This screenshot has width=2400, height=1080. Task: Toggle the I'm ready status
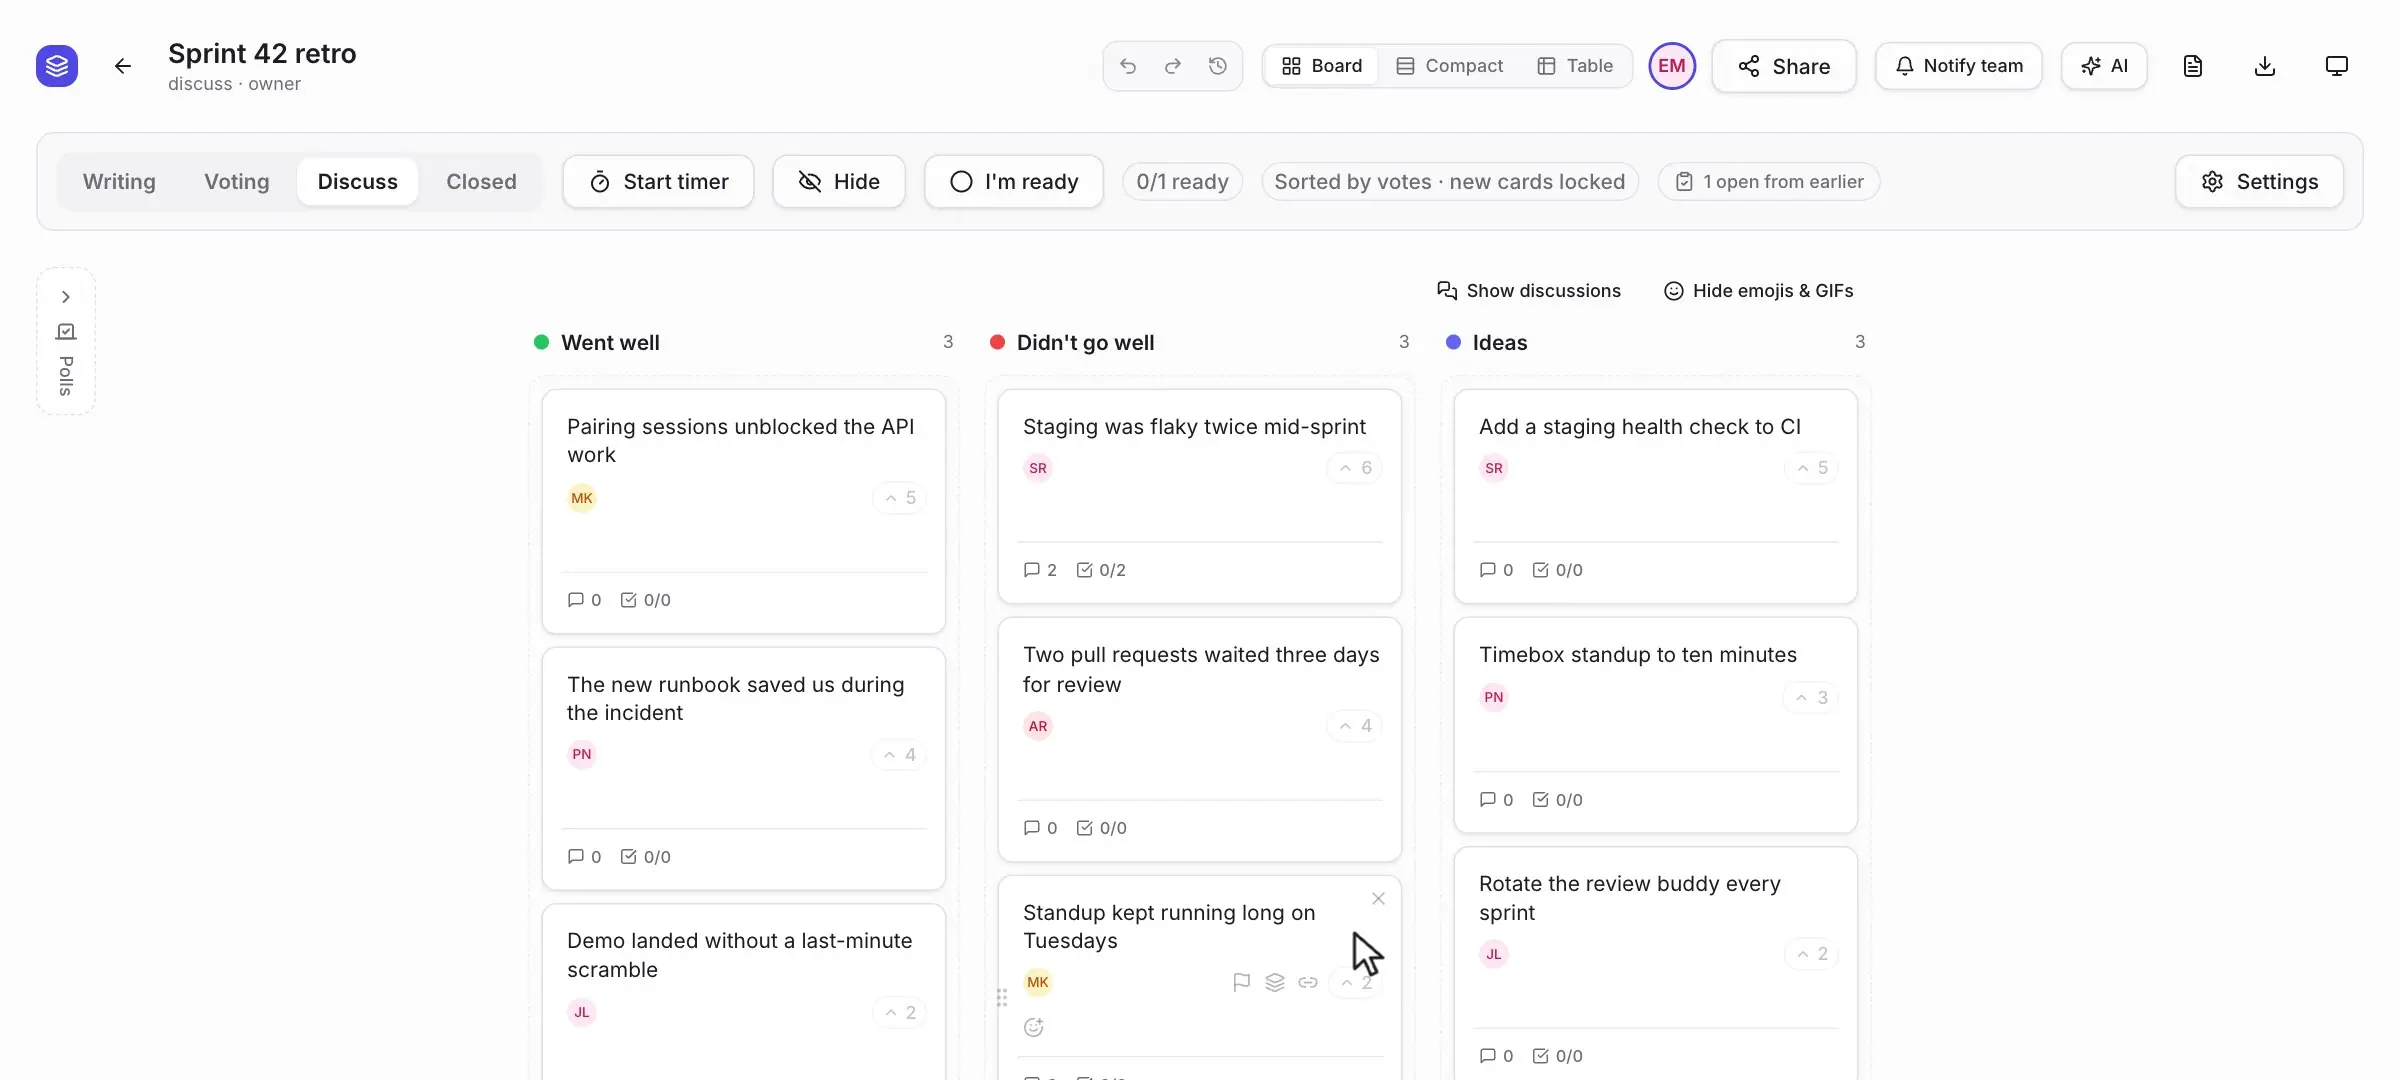click(1014, 182)
